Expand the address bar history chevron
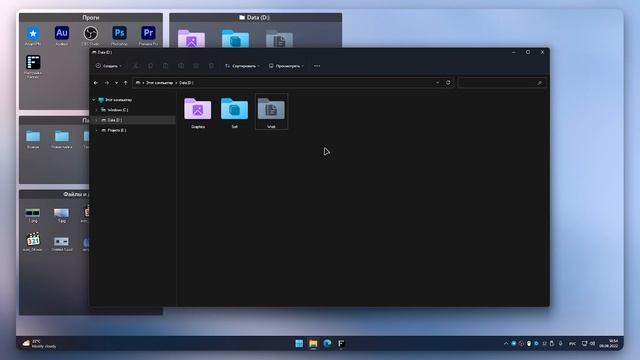Screen dimensions: 640x360 point(438,82)
